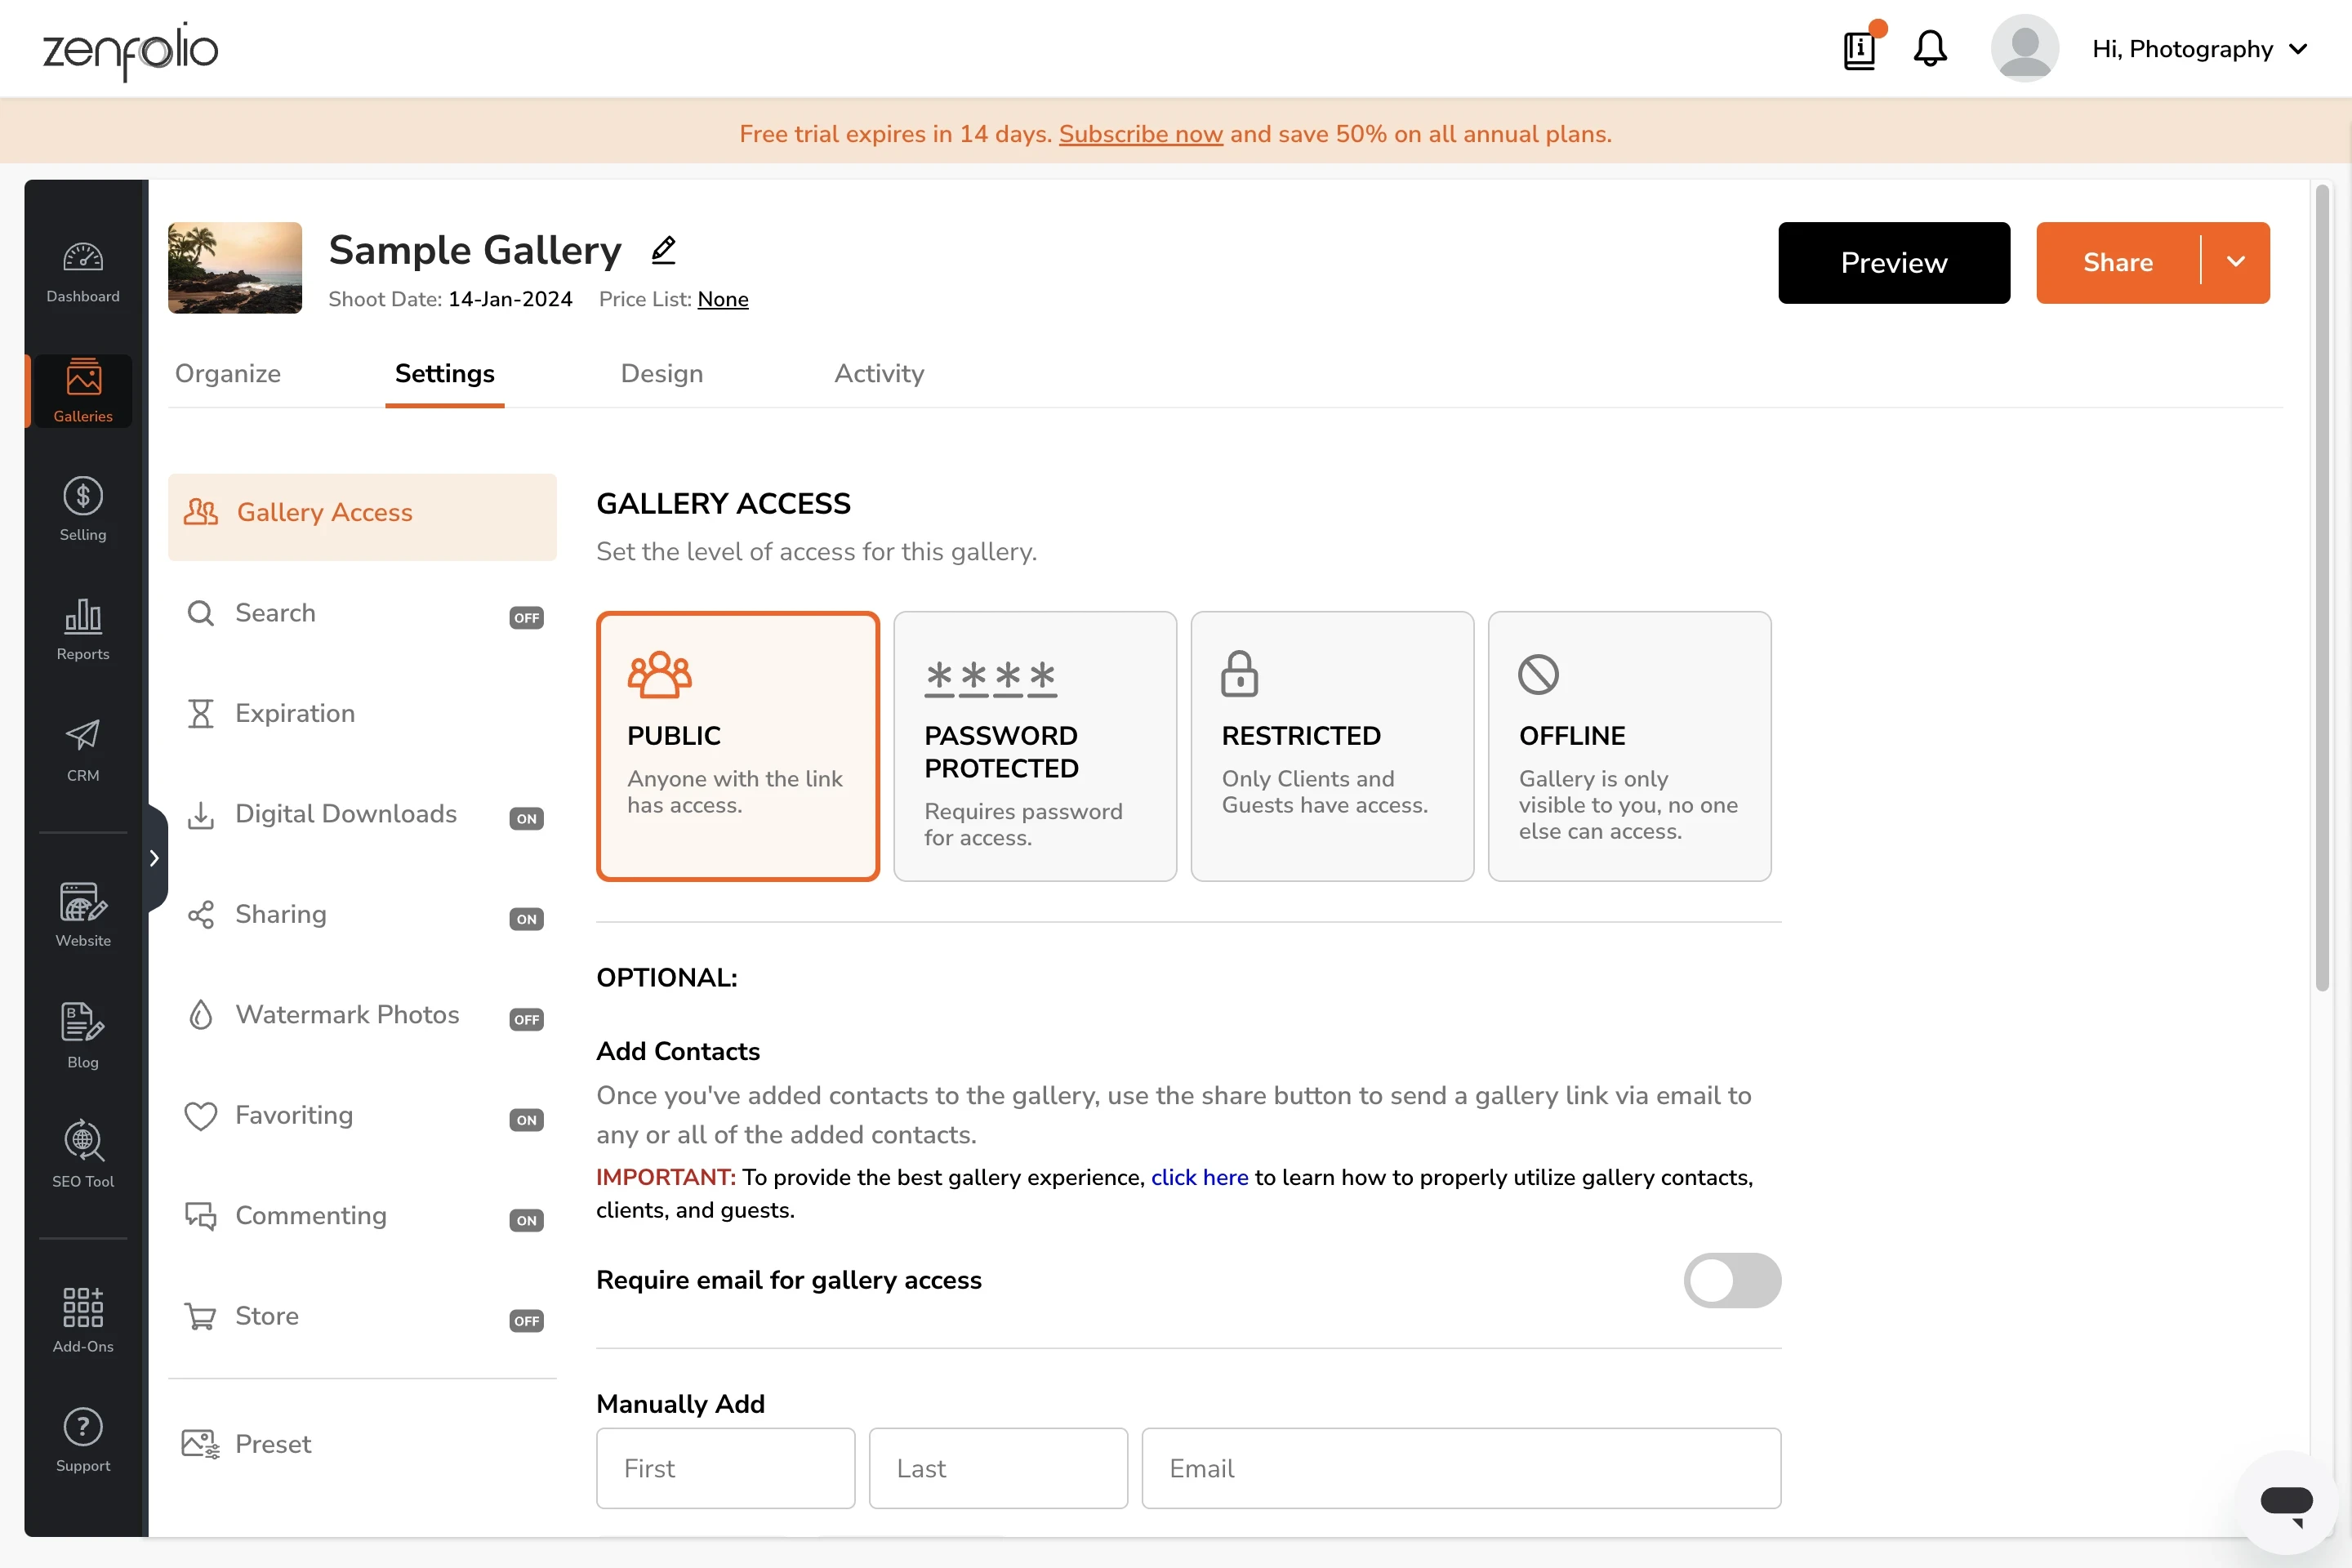Click the Preview button
This screenshot has height=1568, width=2352.
1893,263
